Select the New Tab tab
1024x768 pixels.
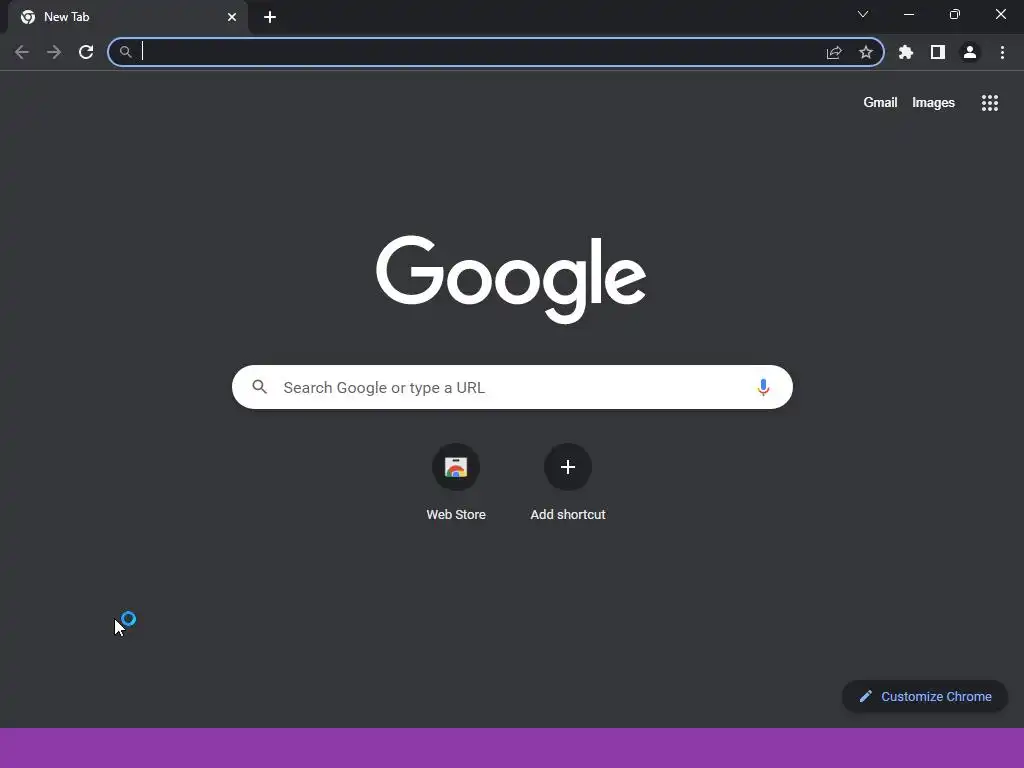pos(128,17)
